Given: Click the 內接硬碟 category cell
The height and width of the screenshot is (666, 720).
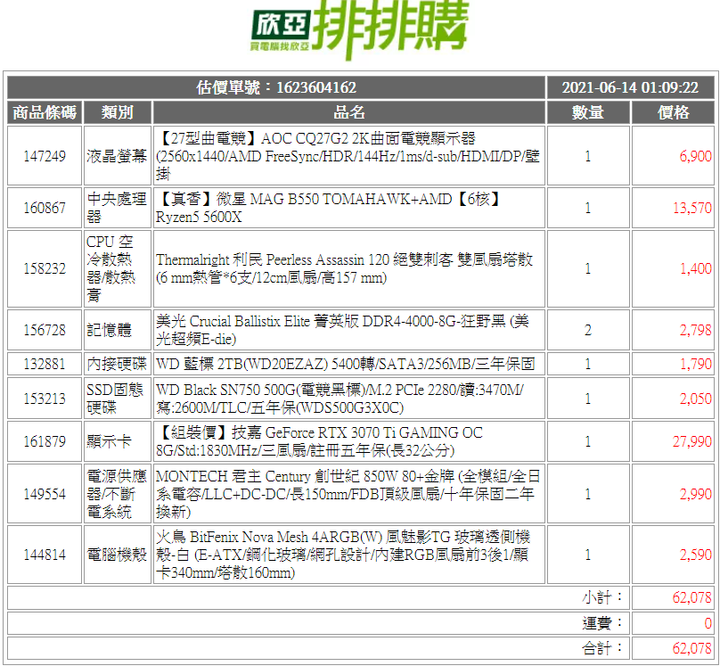Looking at the screenshot, I should tap(118, 364).
